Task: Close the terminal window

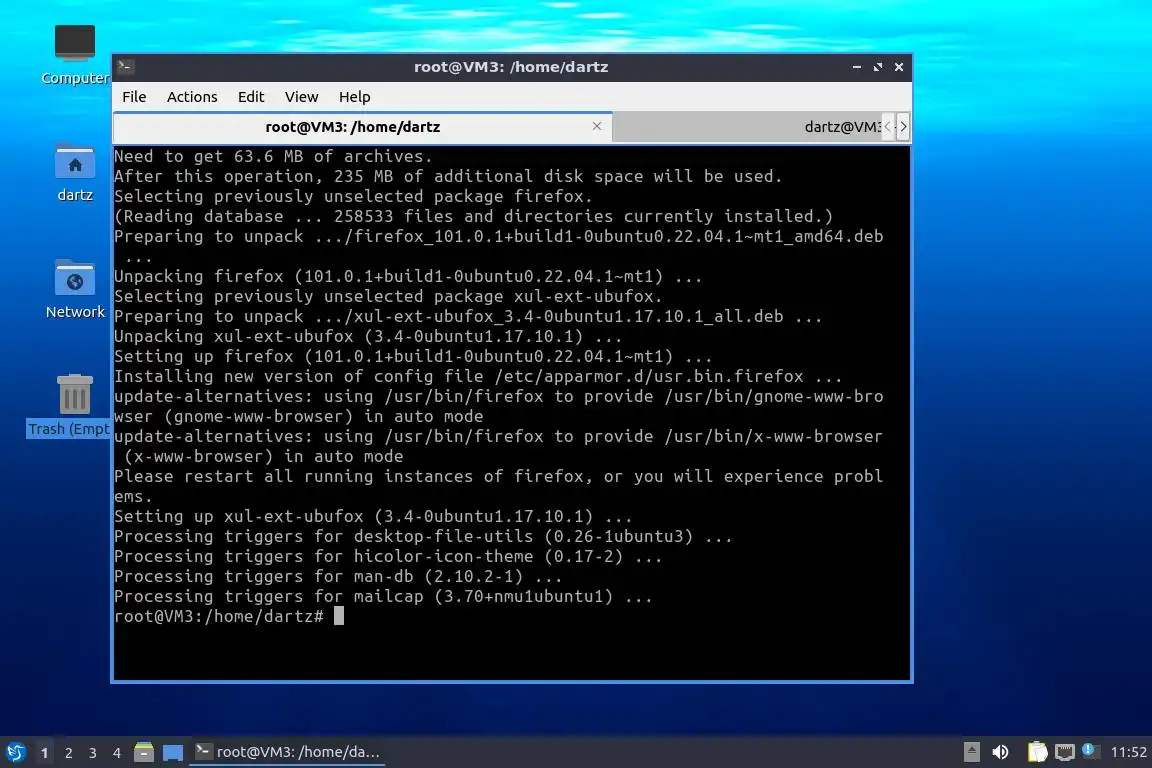Action: click(899, 67)
